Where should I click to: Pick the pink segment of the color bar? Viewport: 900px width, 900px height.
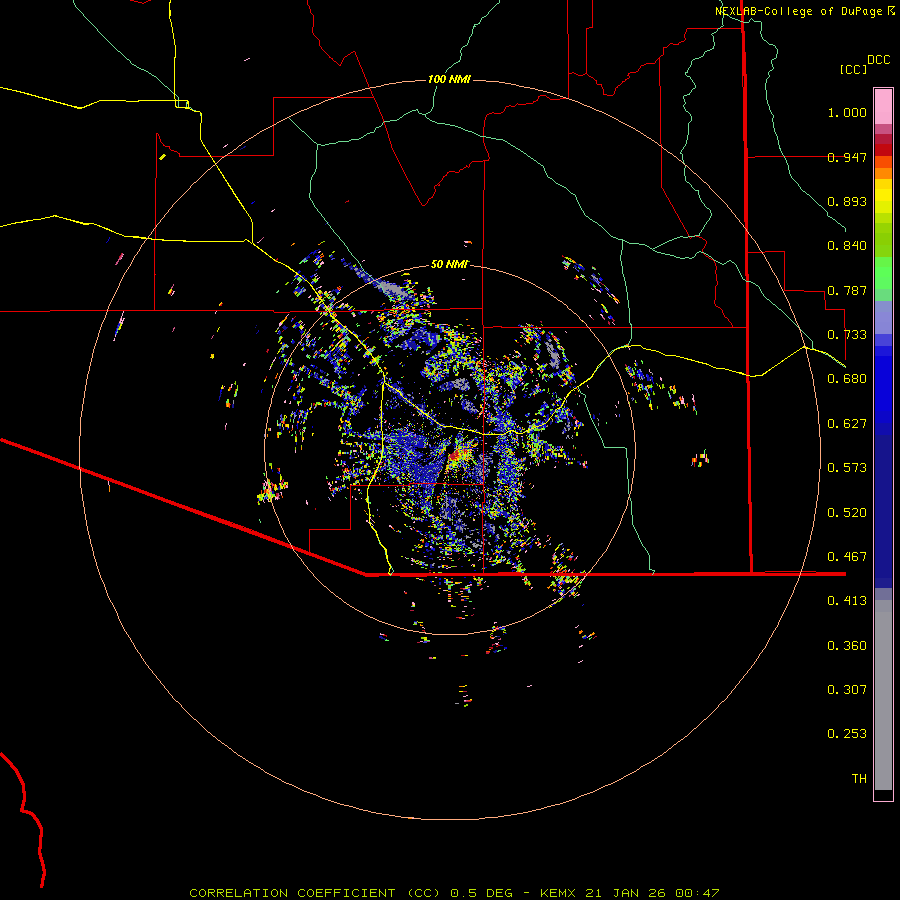pyautogui.click(x=883, y=106)
